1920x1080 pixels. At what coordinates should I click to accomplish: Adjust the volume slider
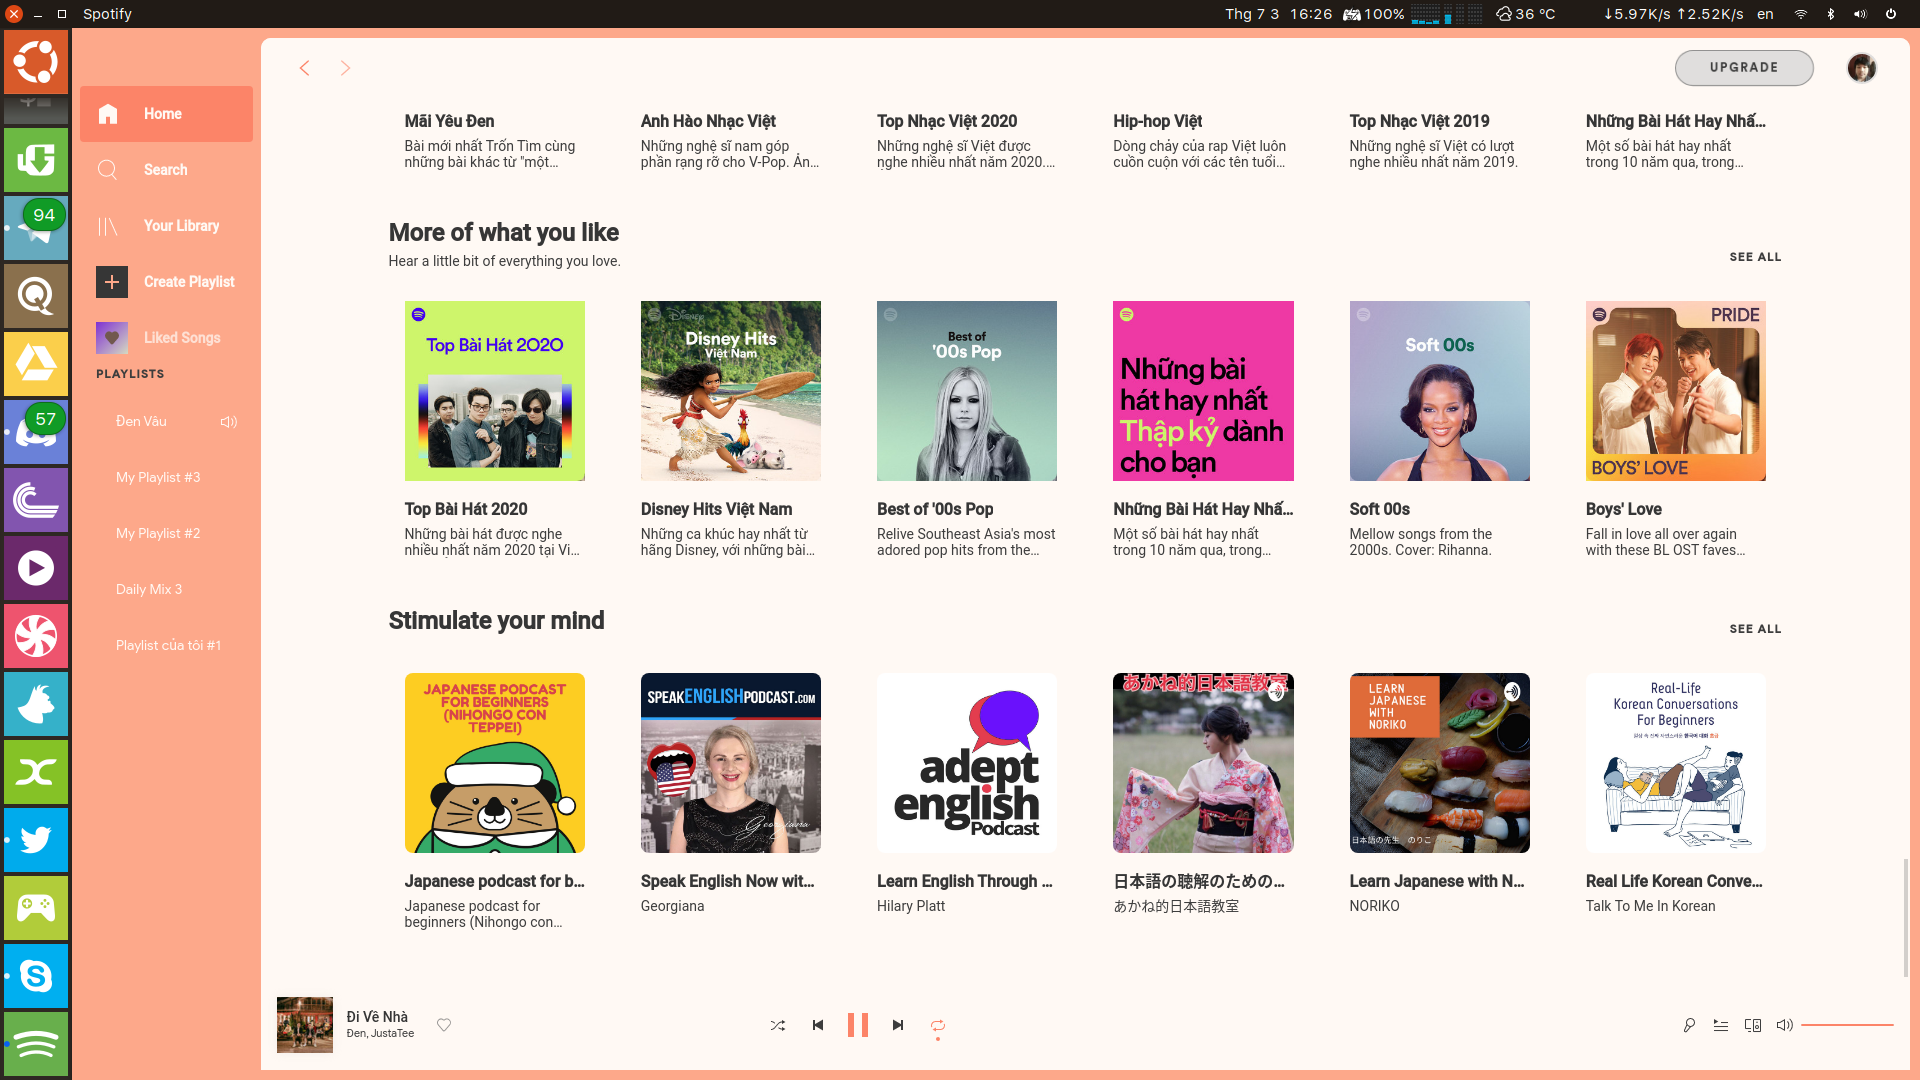[x=1847, y=1025]
